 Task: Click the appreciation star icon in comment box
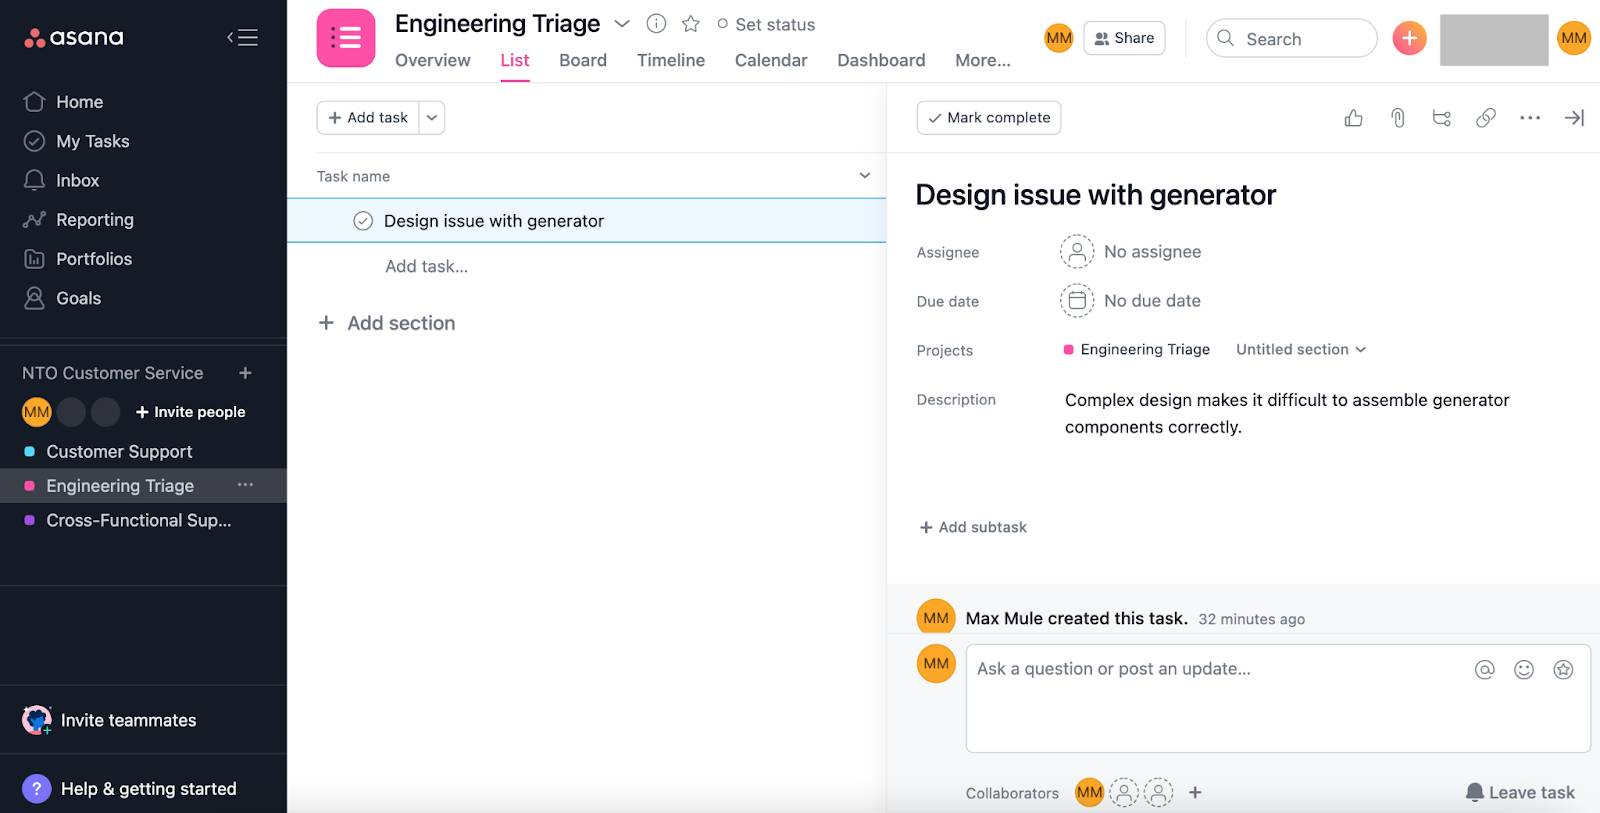(1563, 670)
